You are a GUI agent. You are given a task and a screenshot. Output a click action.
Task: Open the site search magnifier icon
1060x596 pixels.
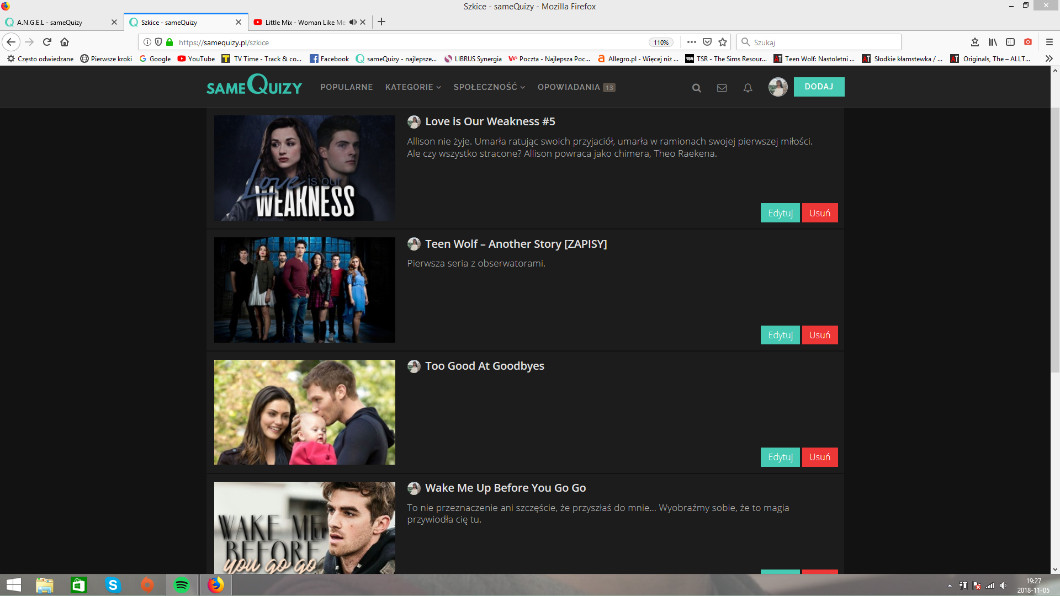(x=697, y=88)
